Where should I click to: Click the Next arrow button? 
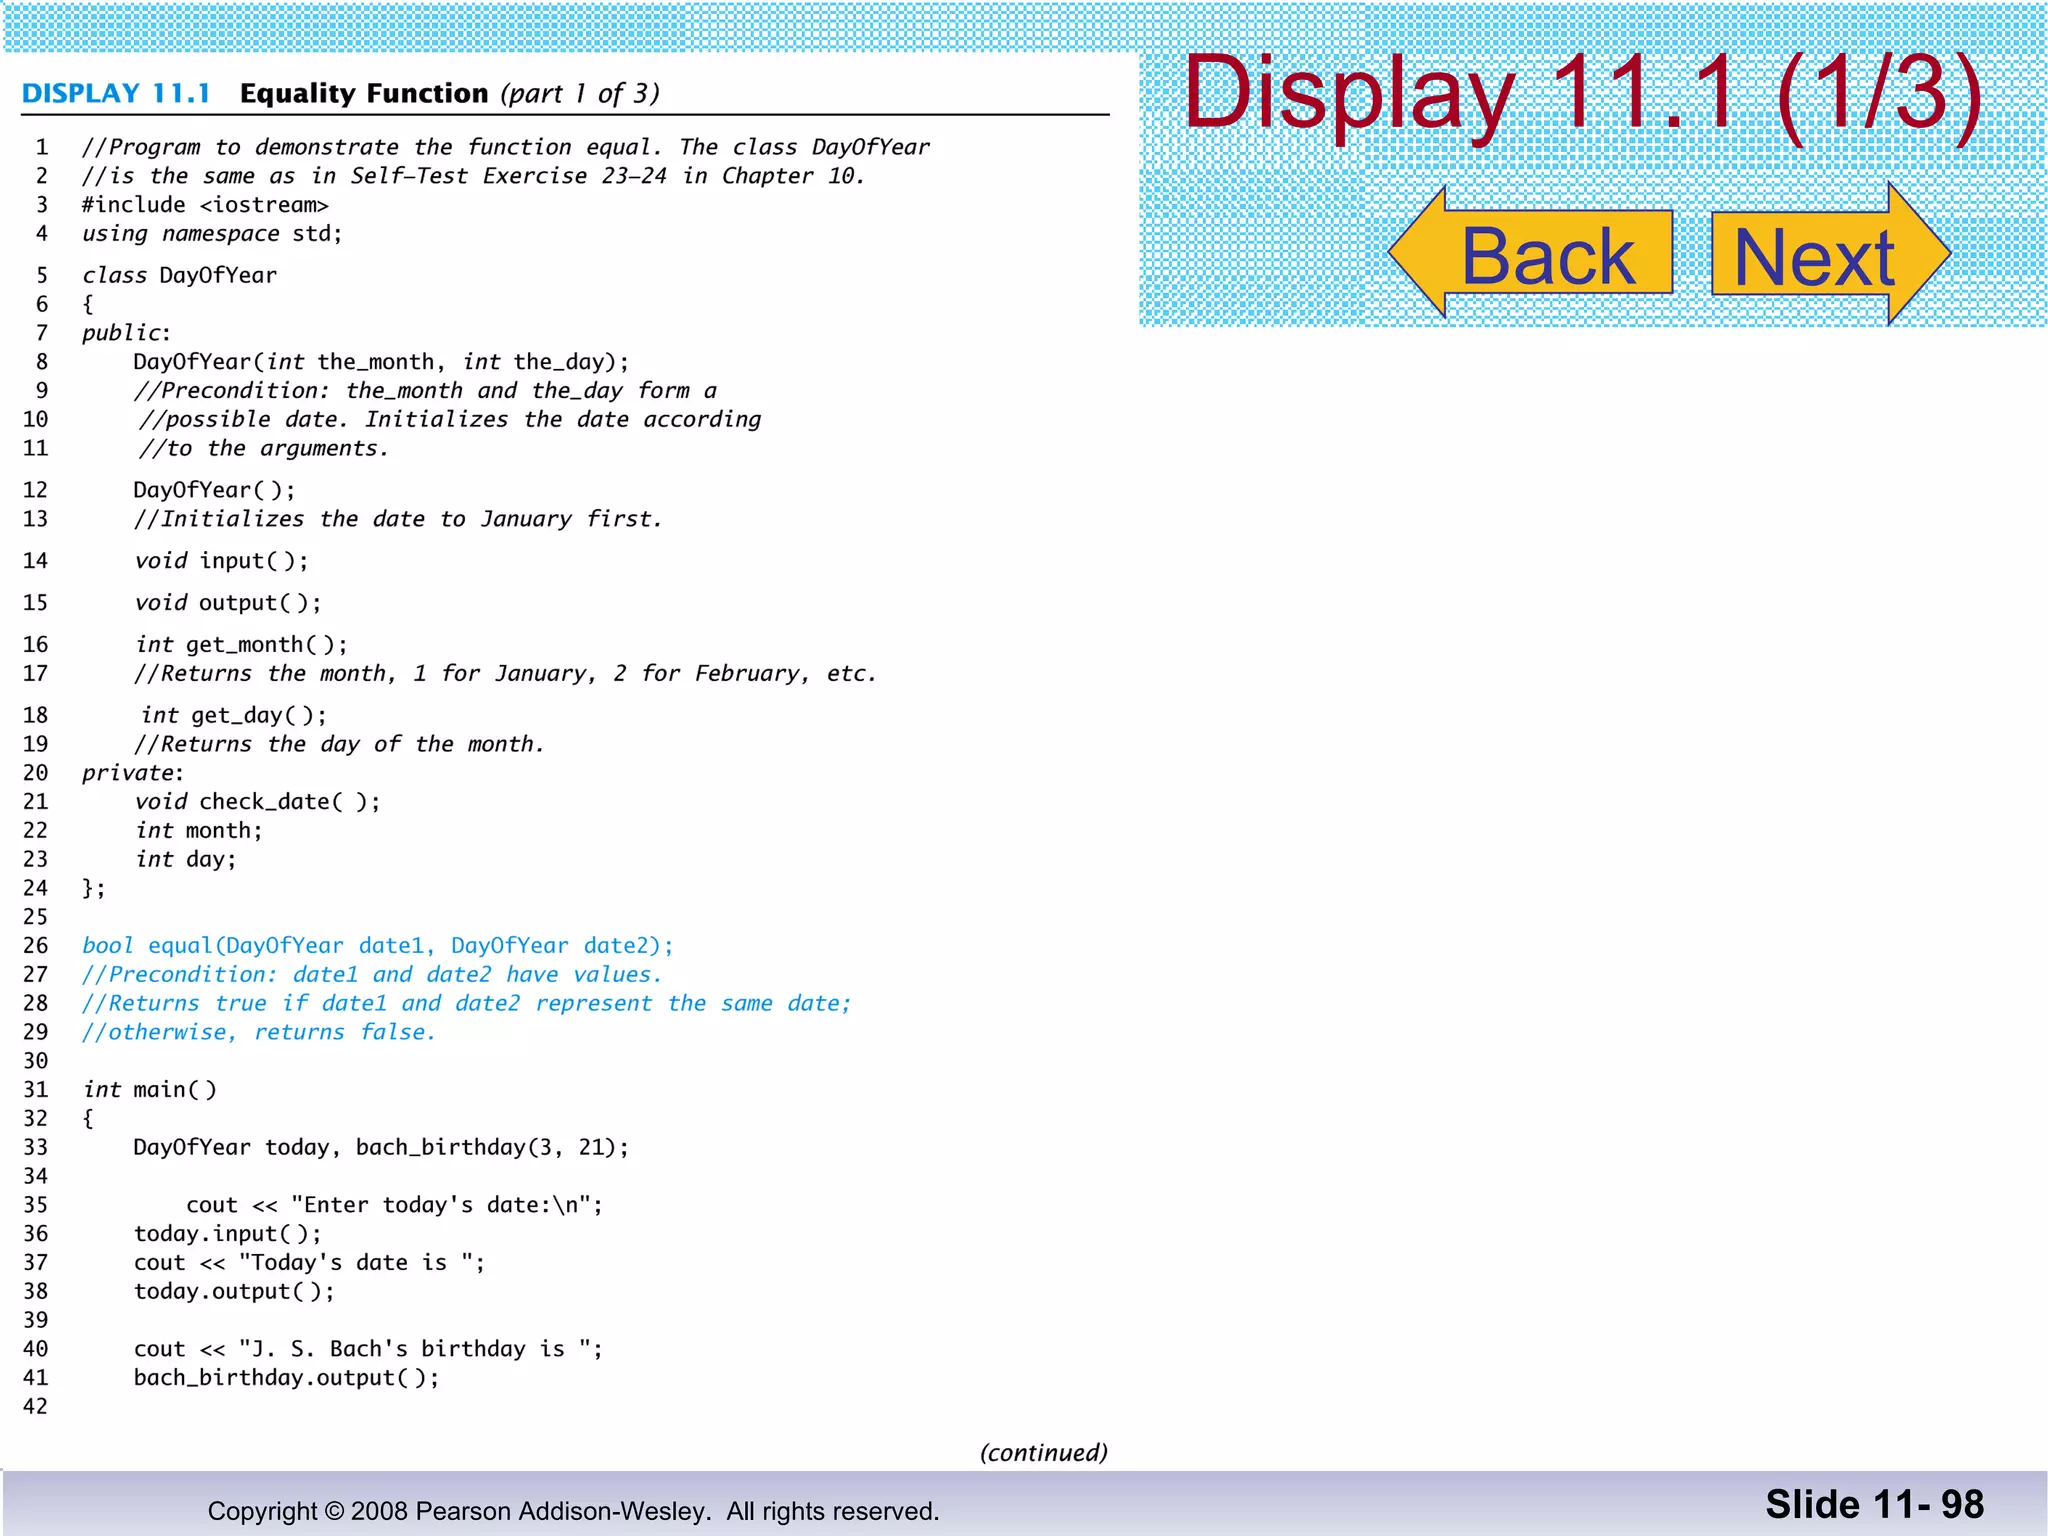(1831, 254)
